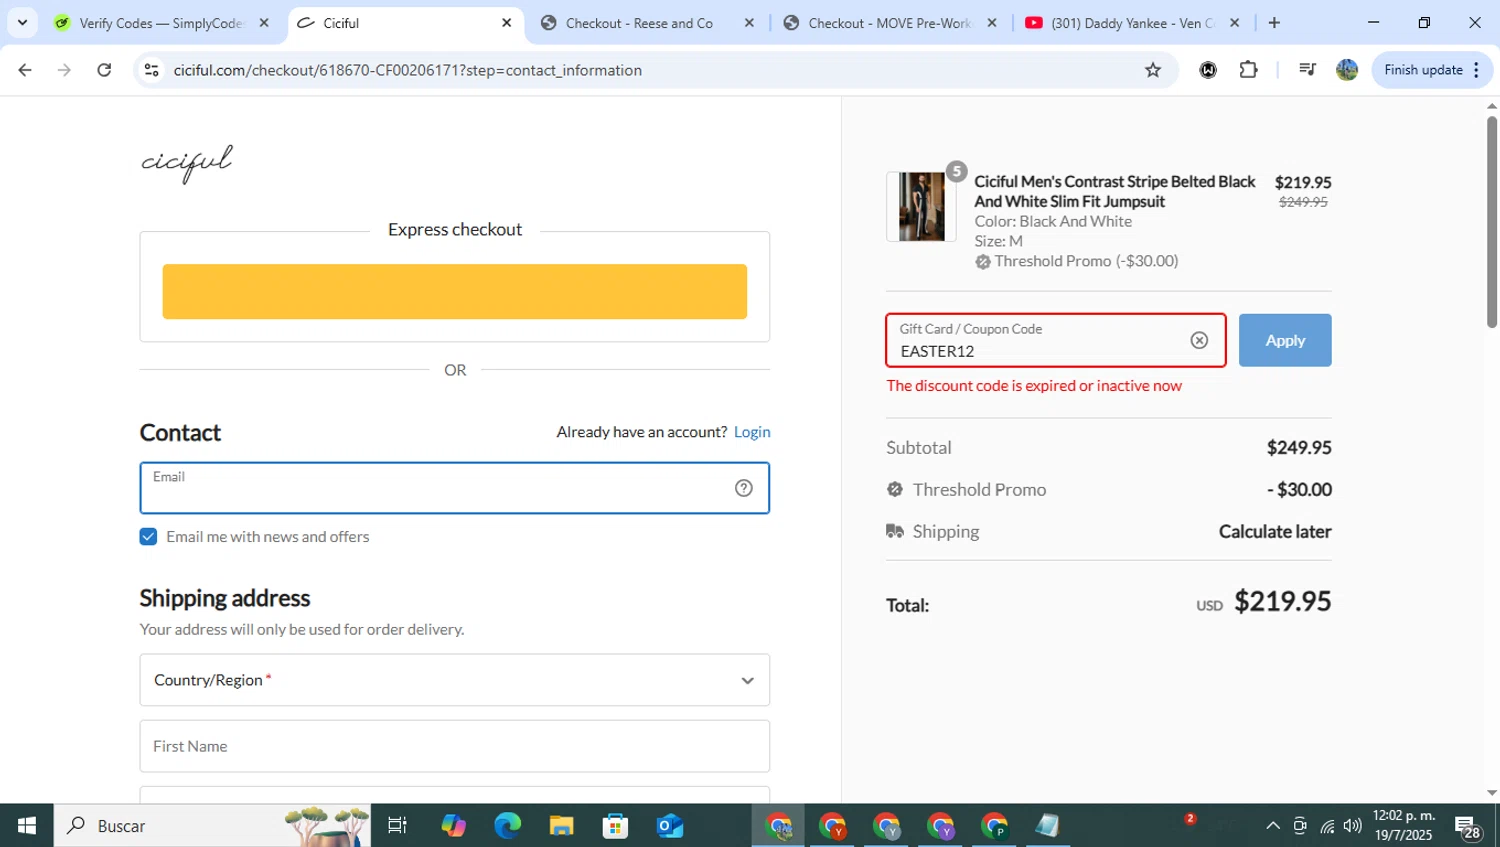Click the taskbar clock and date
The image size is (1500, 847).
pos(1404,826)
